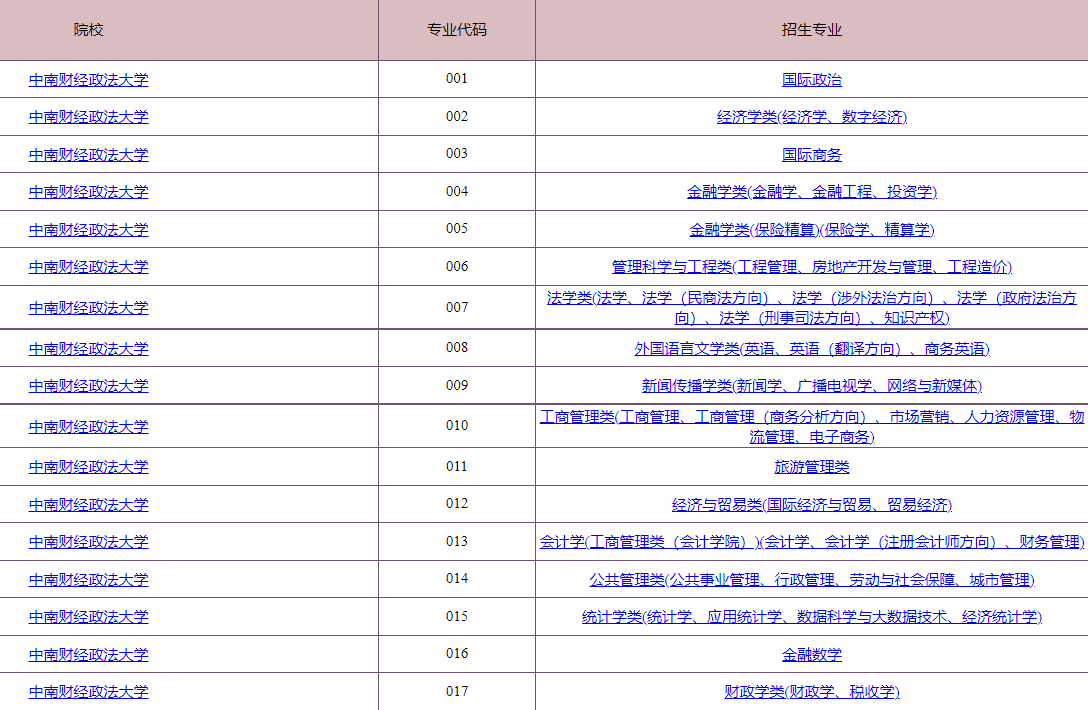Select major code cell 015
Image resolution: width=1088 pixels, height=710 pixels.
click(457, 616)
